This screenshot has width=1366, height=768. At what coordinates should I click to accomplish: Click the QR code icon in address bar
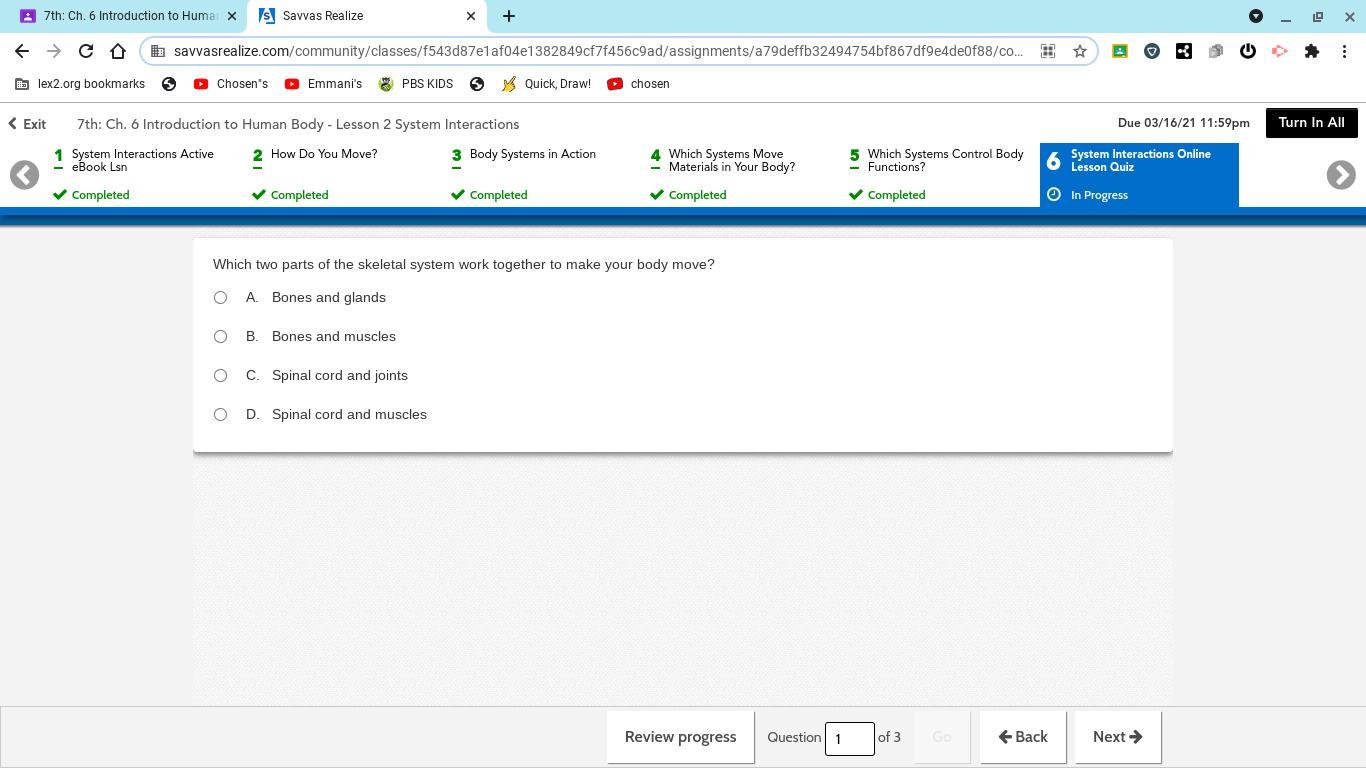click(x=1048, y=51)
